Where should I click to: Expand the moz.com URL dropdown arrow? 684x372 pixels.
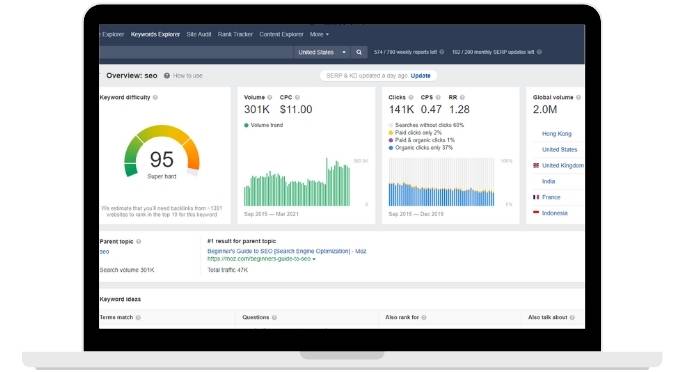[314, 259]
